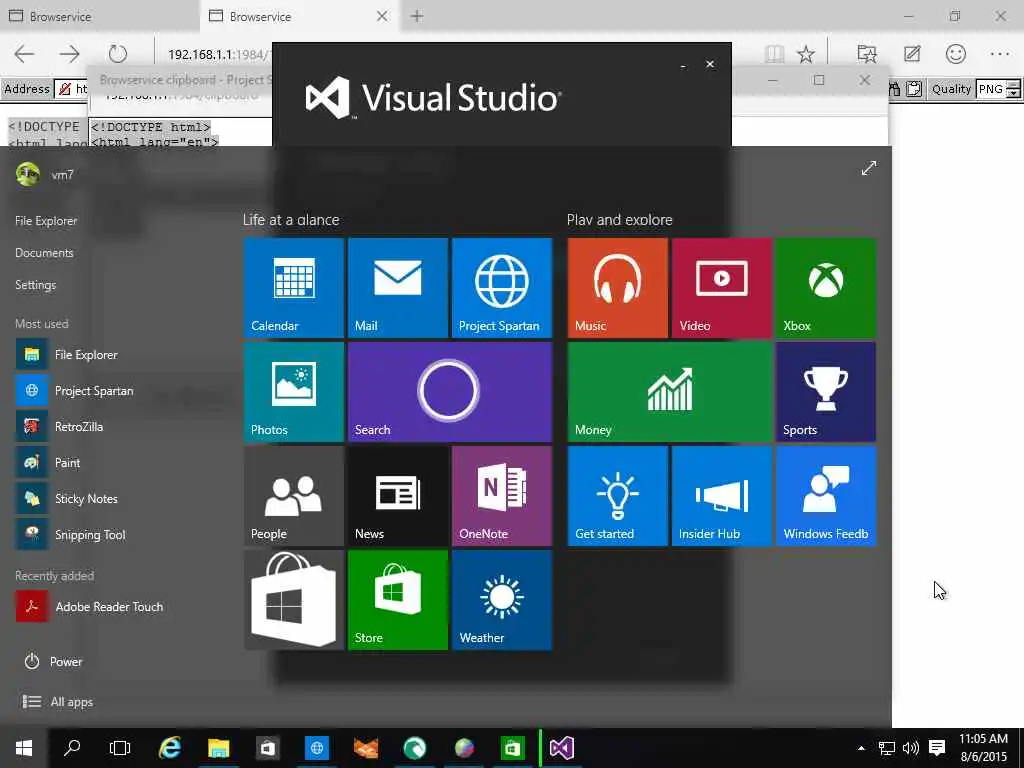Open the Music tile
This screenshot has width=1024, height=768.
click(617, 288)
